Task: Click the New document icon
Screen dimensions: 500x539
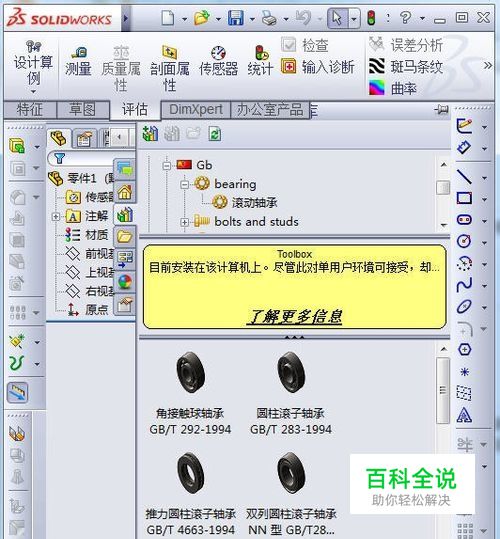Action: coord(168,18)
